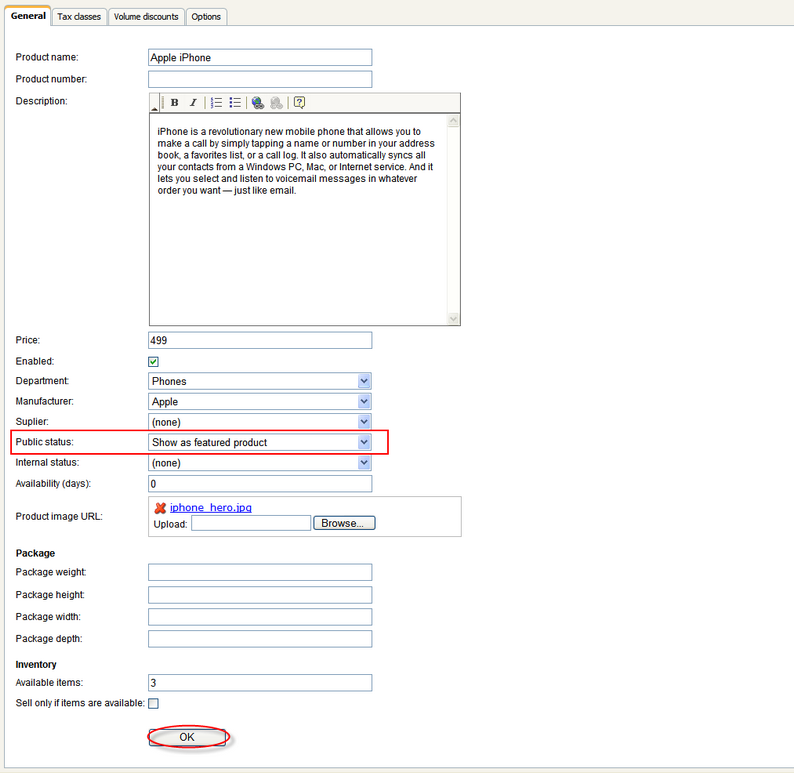Toggle bold formatting in description editor
This screenshot has width=794, height=773.
tap(175, 103)
